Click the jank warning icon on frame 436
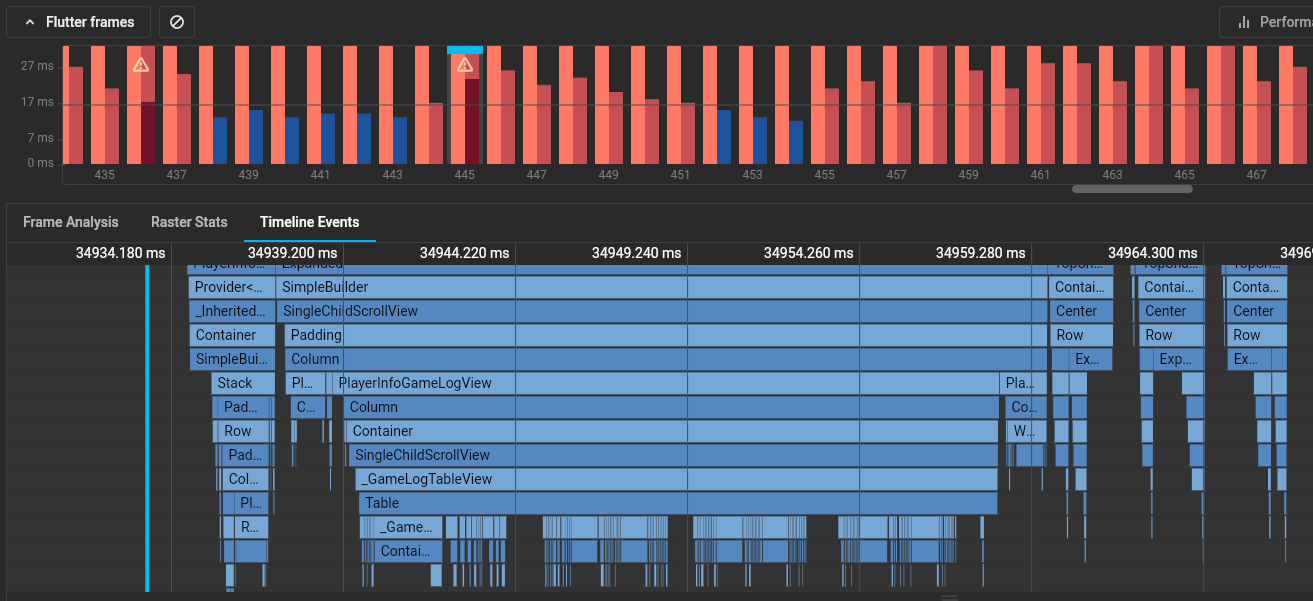Image resolution: width=1313 pixels, height=601 pixels. (x=141, y=65)
